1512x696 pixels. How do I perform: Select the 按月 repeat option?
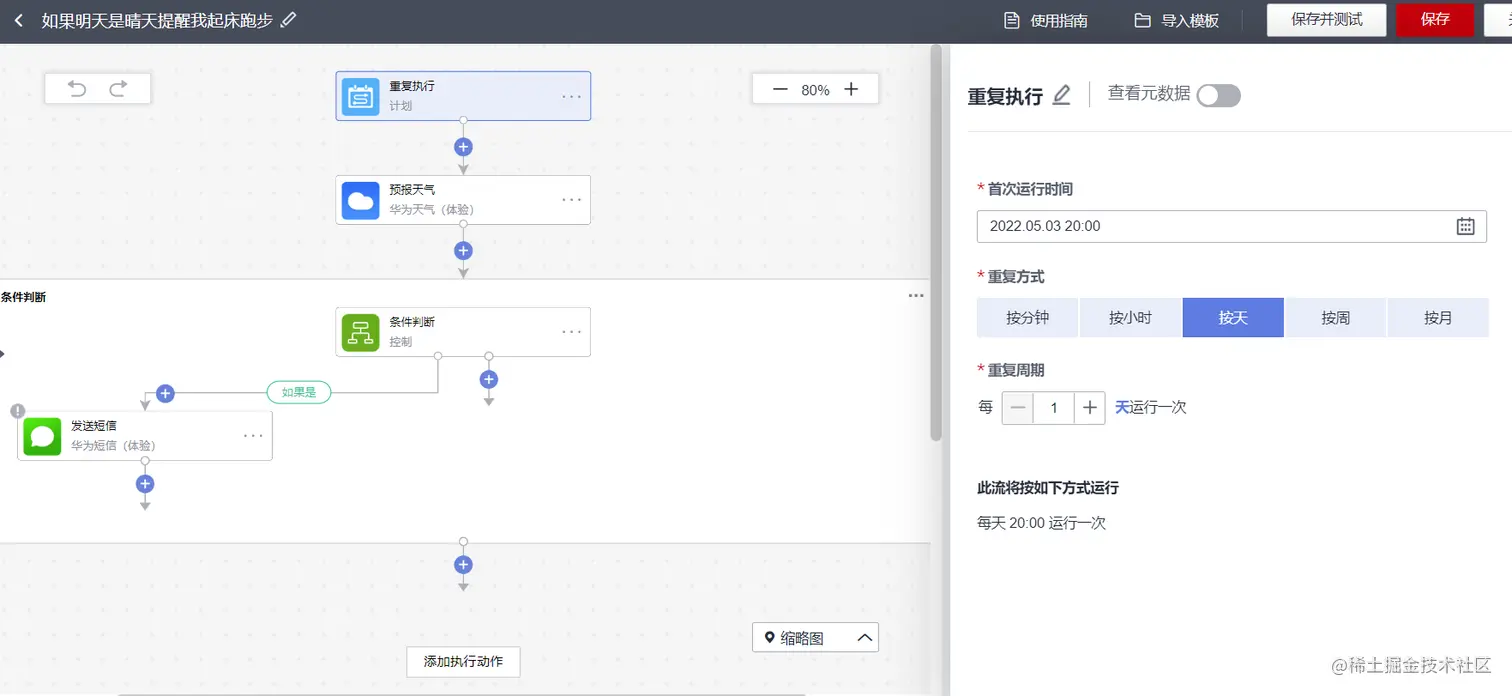[1438, 318]
